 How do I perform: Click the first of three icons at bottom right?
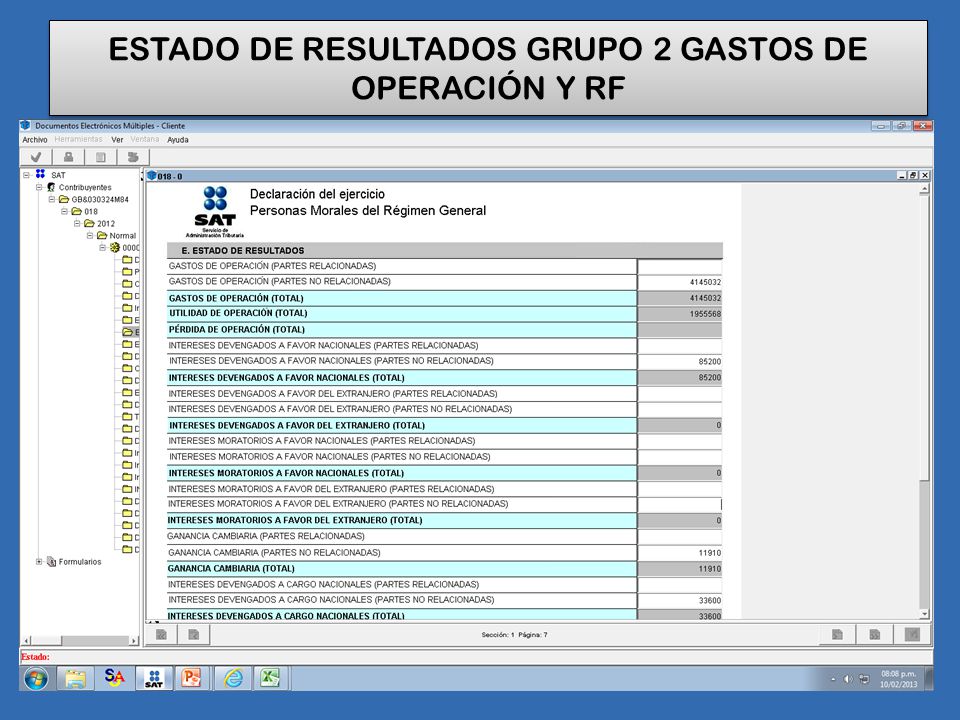(x=837, y=634)
